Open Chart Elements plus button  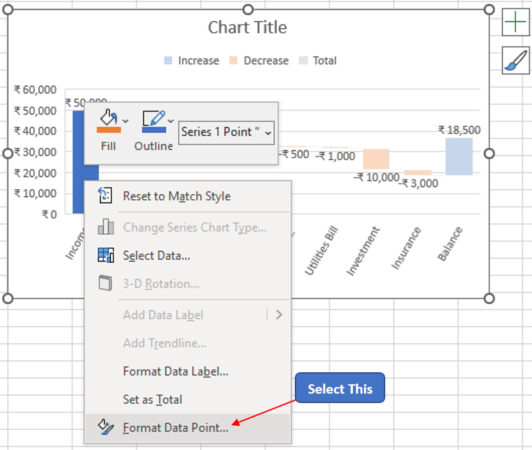[515, 22]
